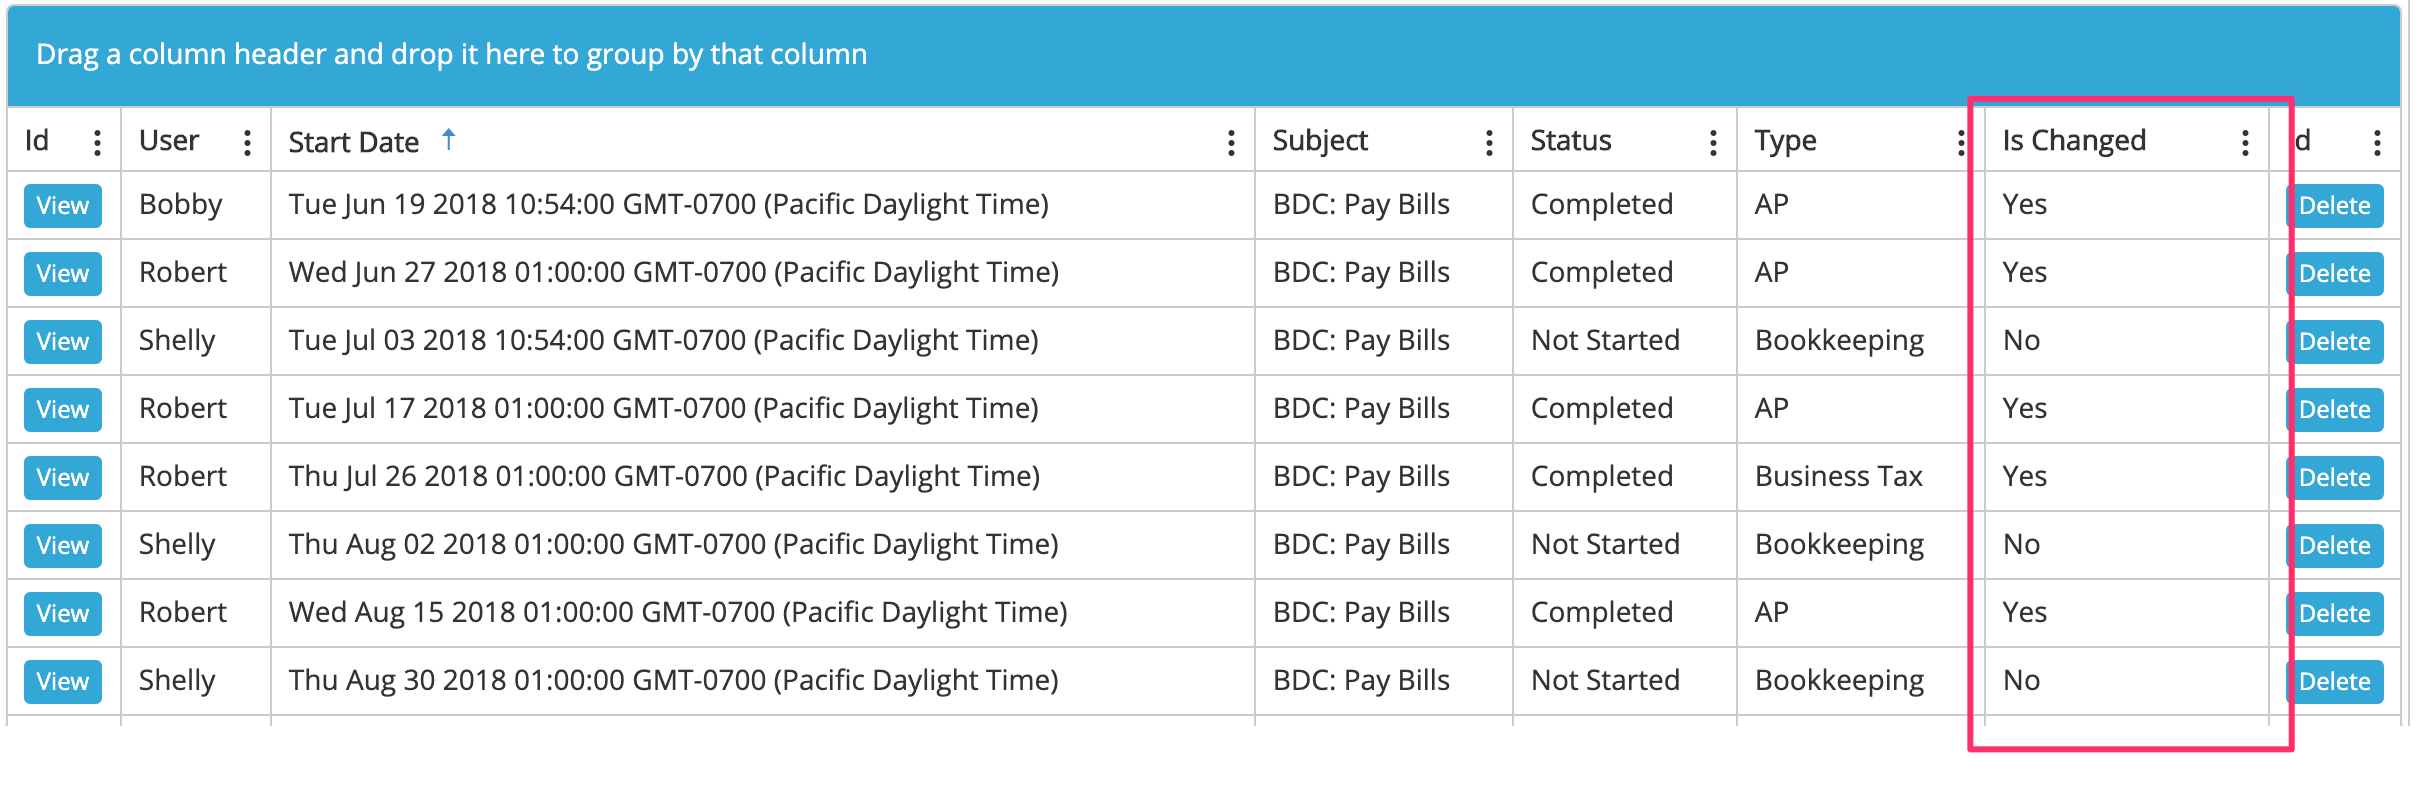Sort by the Is Changed column header
Screen dimensions: 2426x794
point(2074,141)
